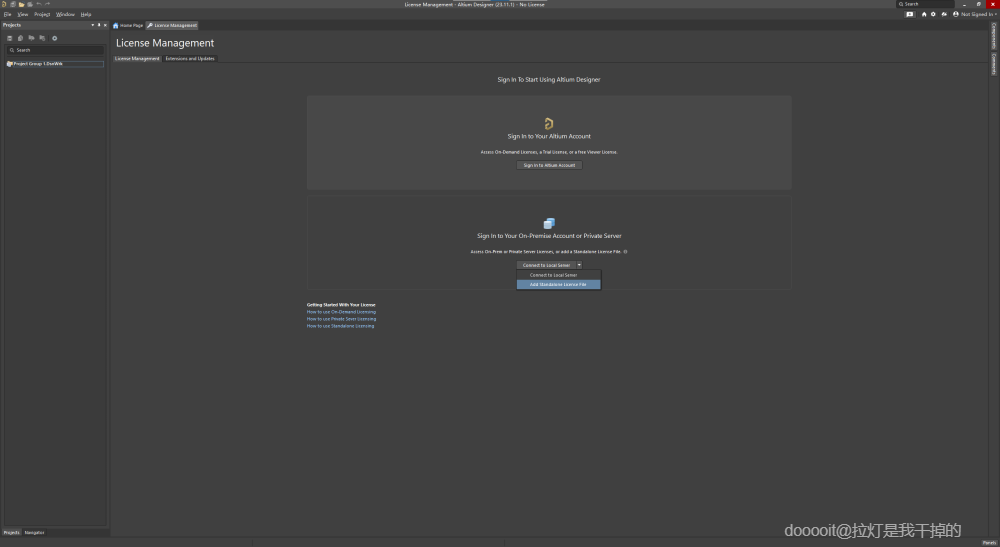Click the redo arrow in the title bar
The height and width of the screenshot is (547, 1000).
[47, 4]
